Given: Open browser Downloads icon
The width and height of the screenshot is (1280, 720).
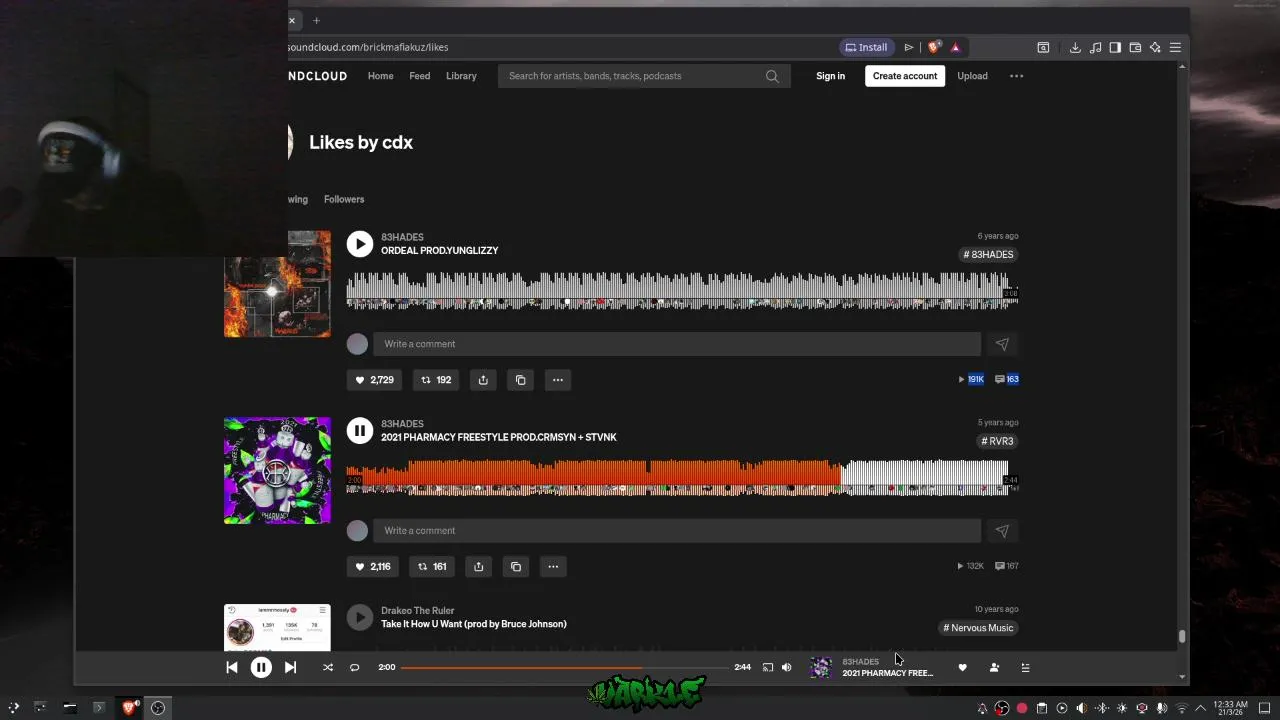Looking at the screenshot, I should coord(1075,47).
